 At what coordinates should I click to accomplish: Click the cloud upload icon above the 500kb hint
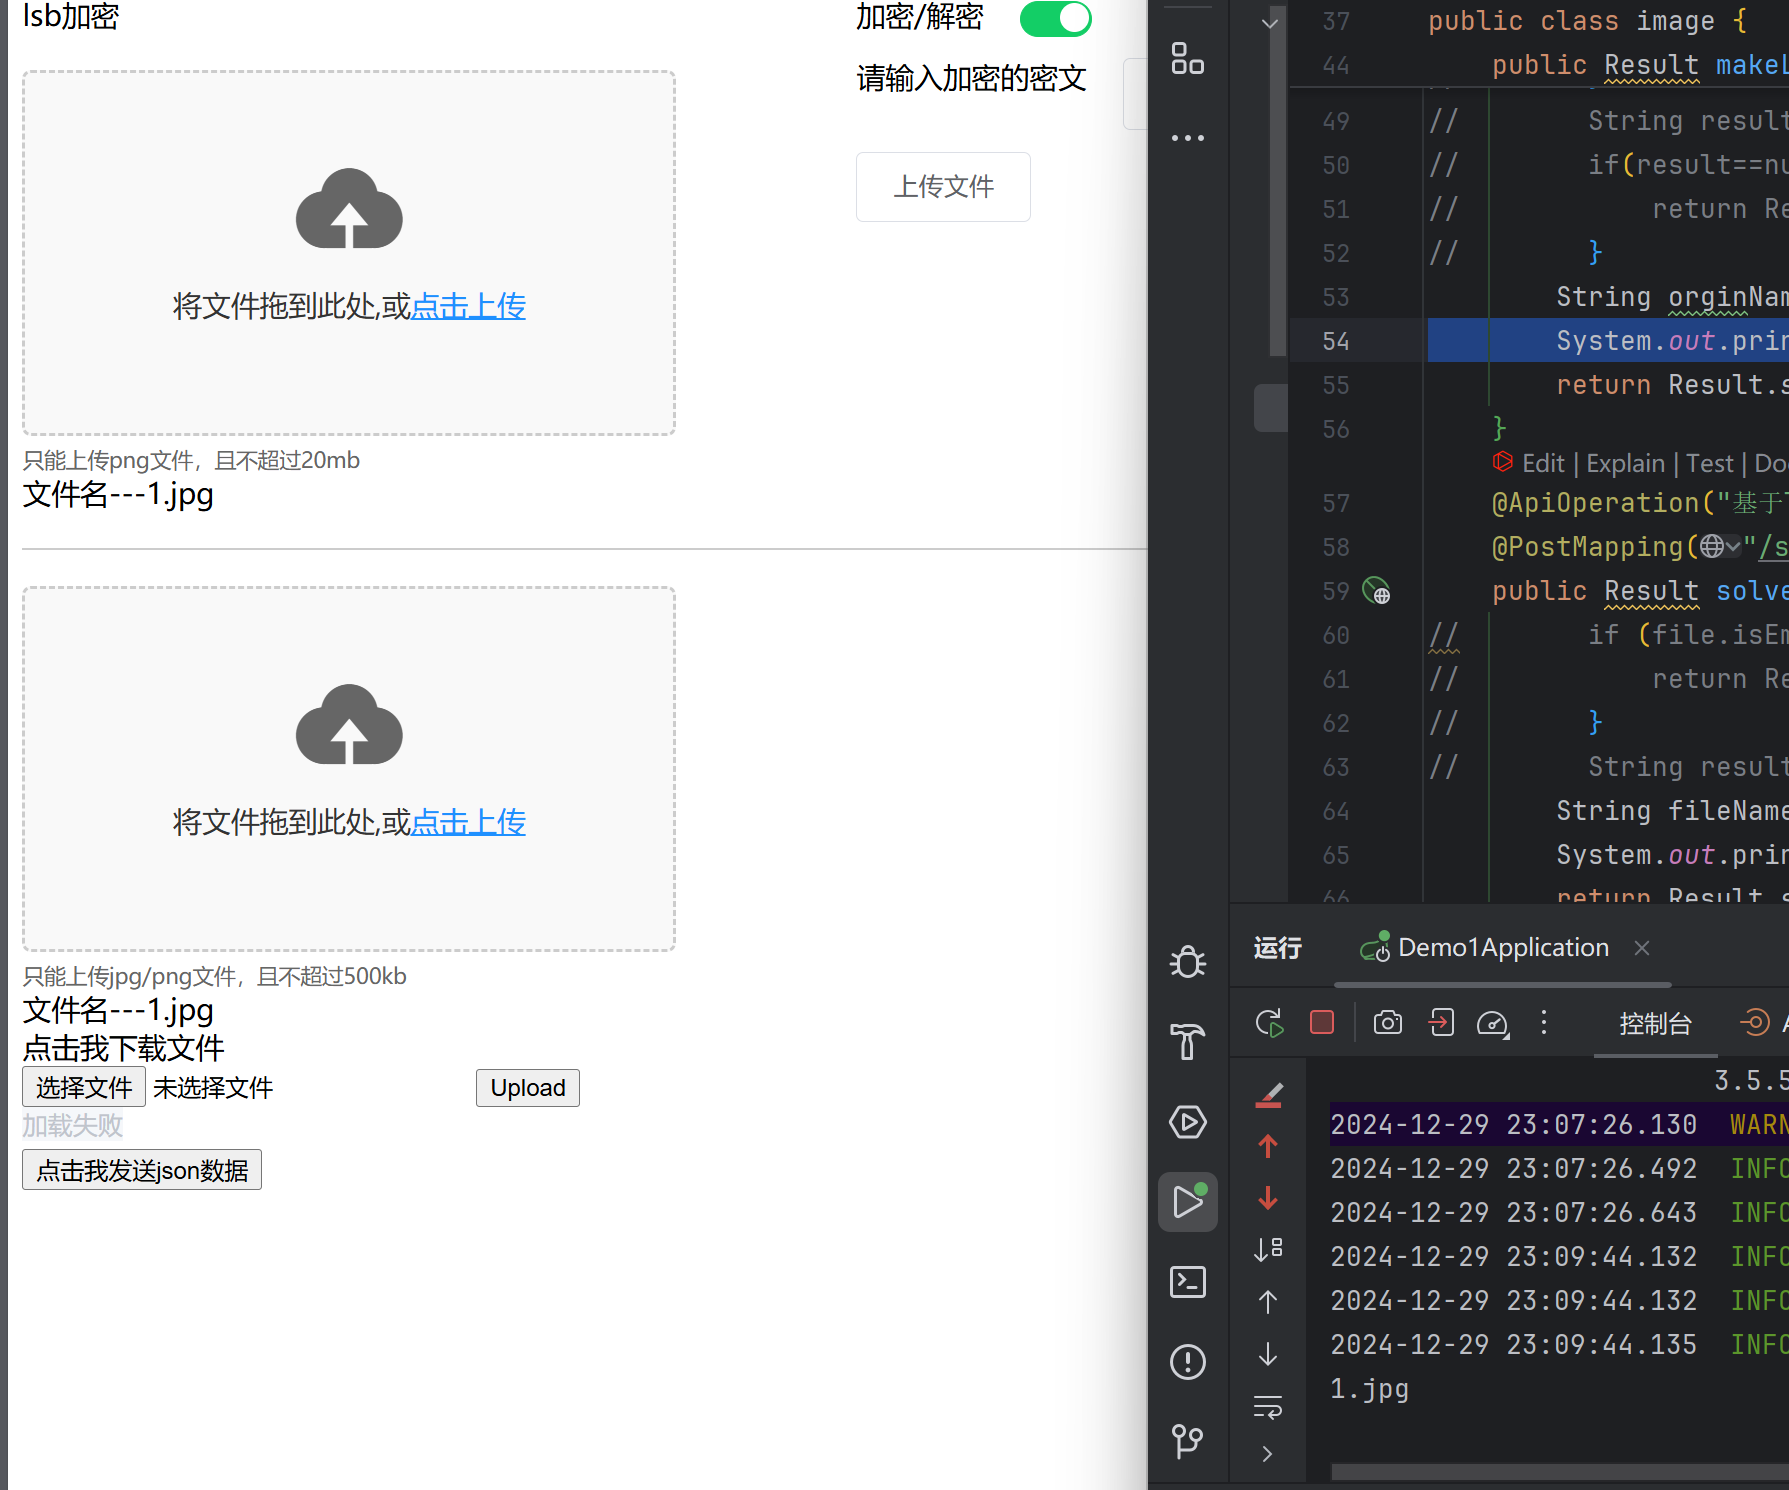pos(349,724)
